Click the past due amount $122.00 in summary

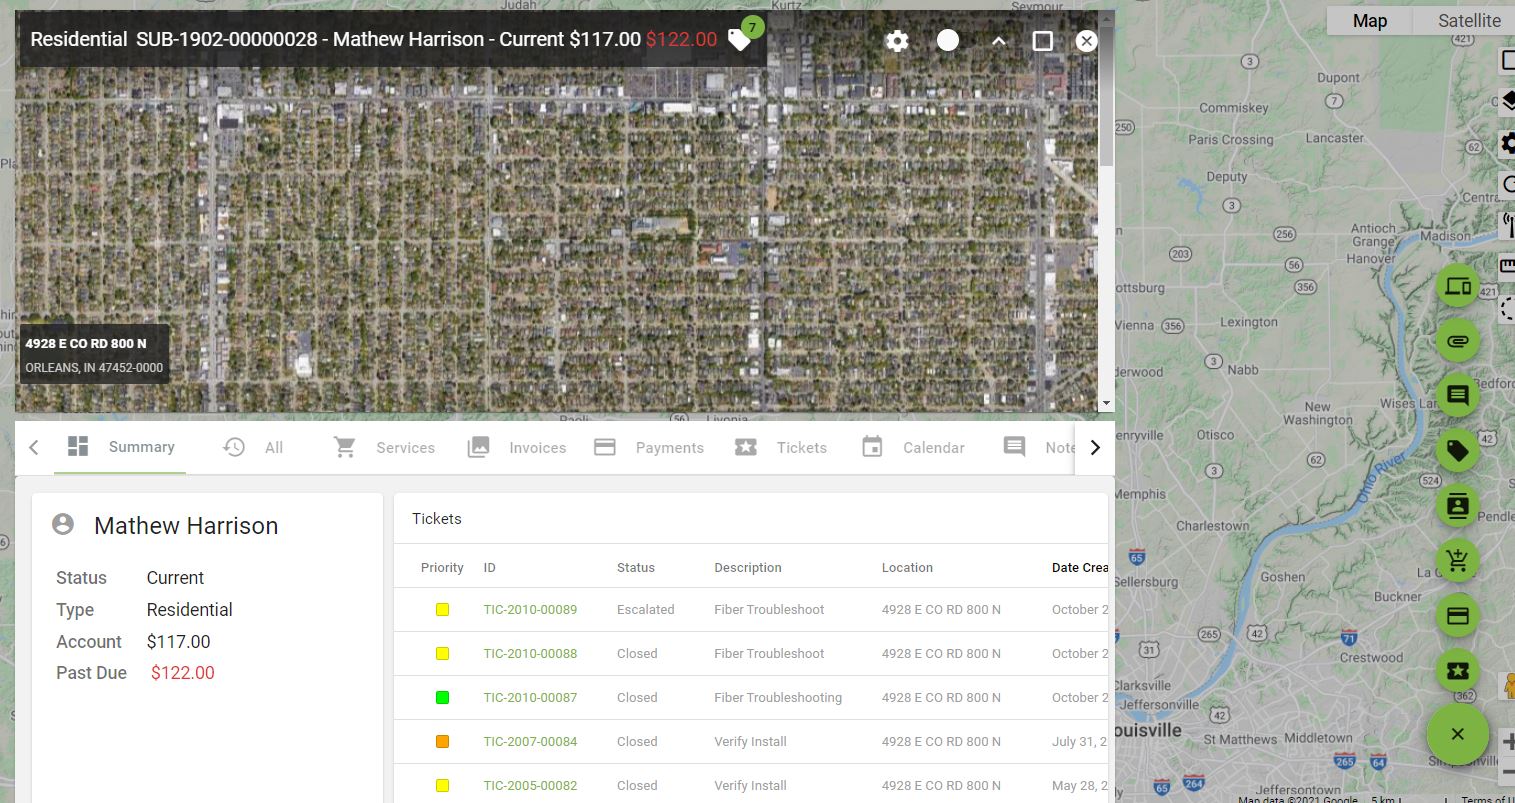[x=183, y=673]
